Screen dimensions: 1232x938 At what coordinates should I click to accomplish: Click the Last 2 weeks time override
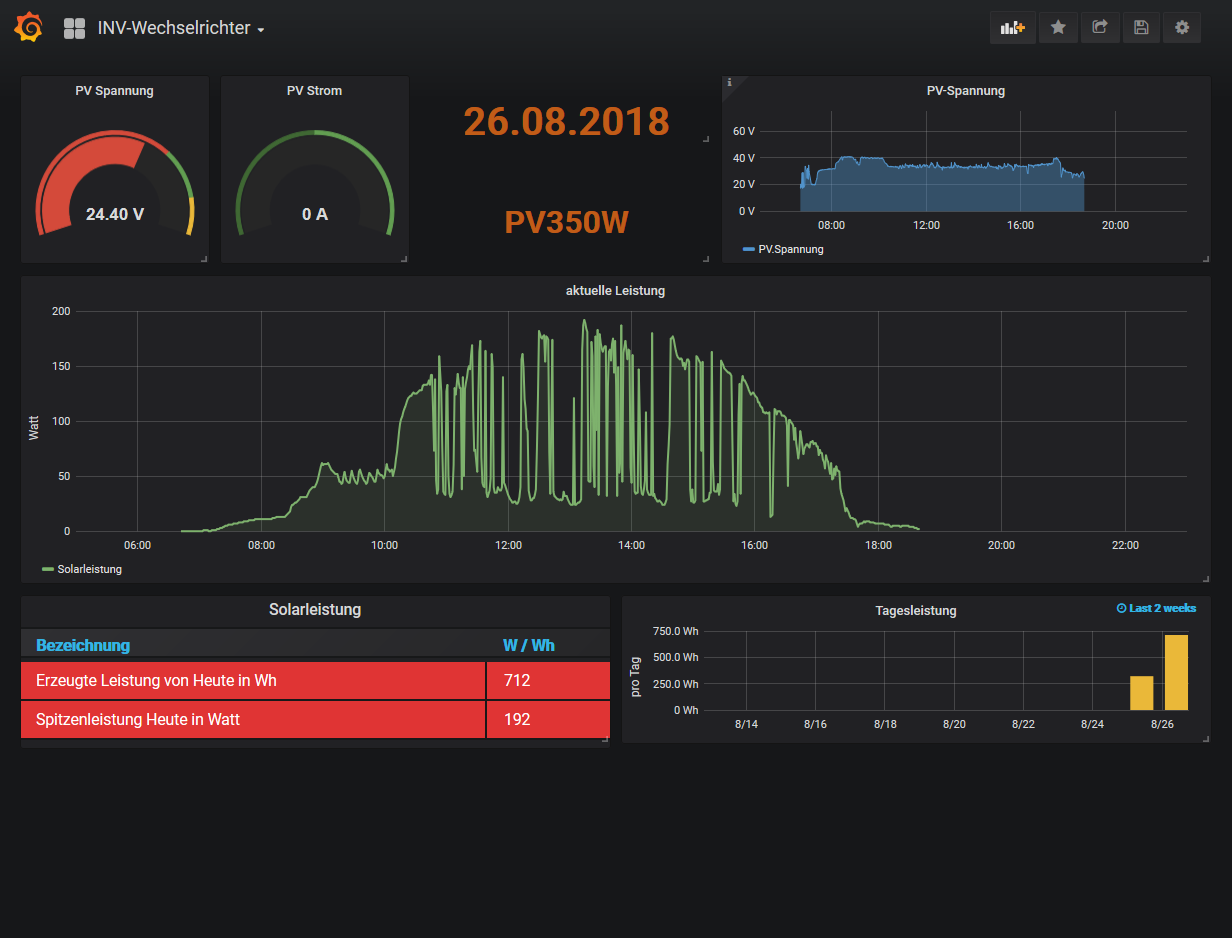point(1156,608)
